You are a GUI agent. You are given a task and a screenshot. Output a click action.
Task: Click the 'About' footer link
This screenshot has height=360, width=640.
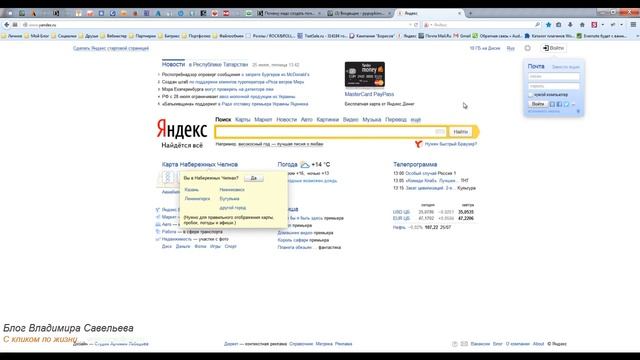point(538,344)
